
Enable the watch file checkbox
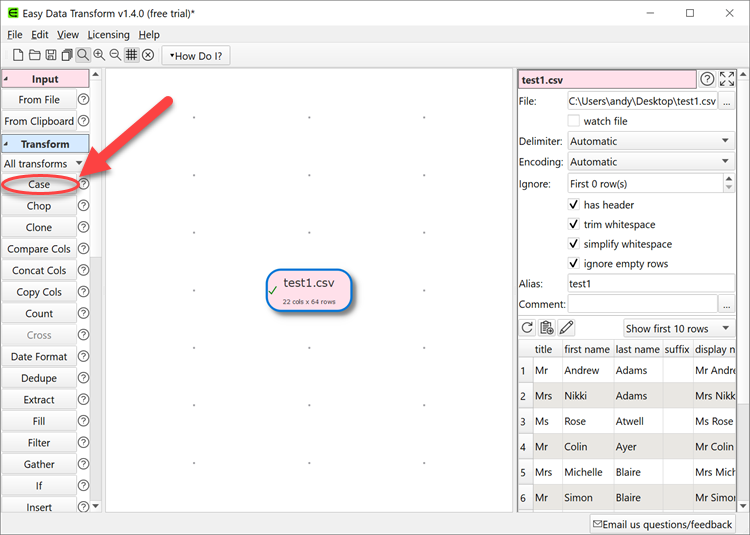point(574,121)
